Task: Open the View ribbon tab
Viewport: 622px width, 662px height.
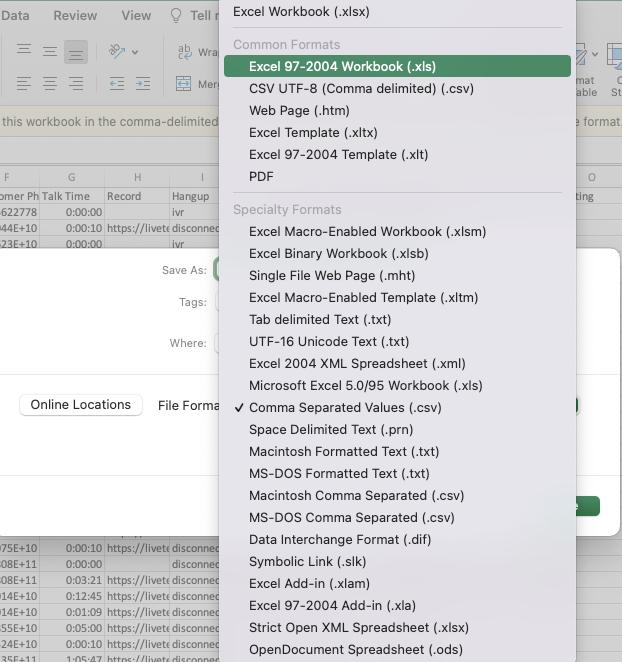Action: coord(136,16)
